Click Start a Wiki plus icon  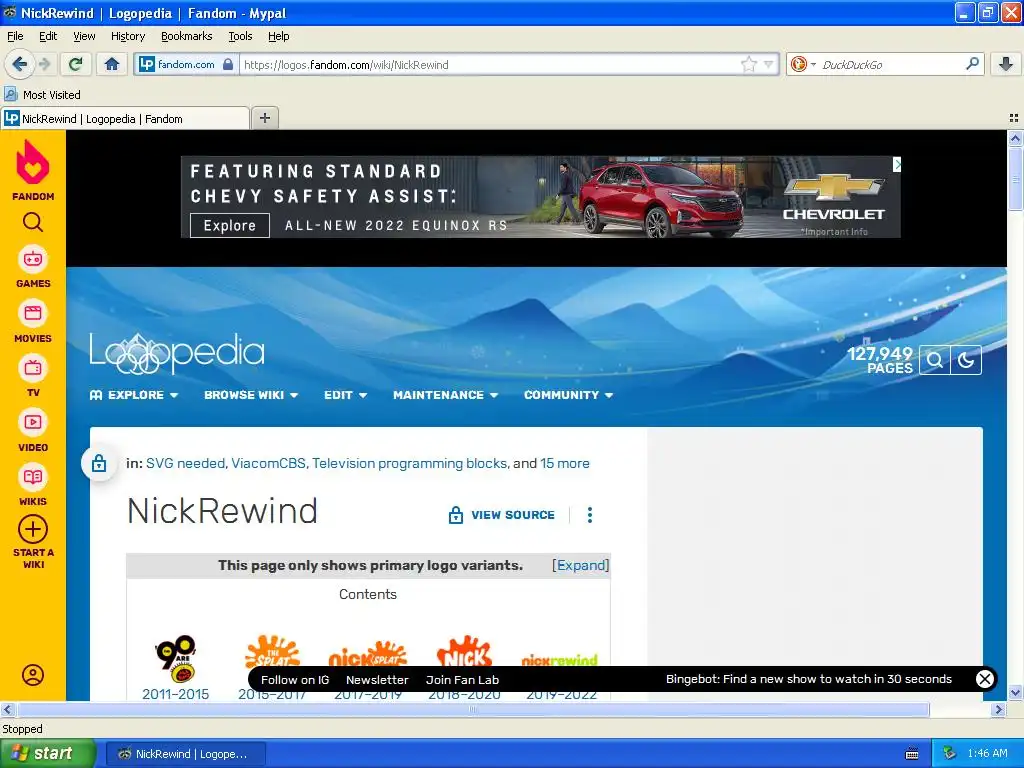pyautogui.click(x=33, y=529)
